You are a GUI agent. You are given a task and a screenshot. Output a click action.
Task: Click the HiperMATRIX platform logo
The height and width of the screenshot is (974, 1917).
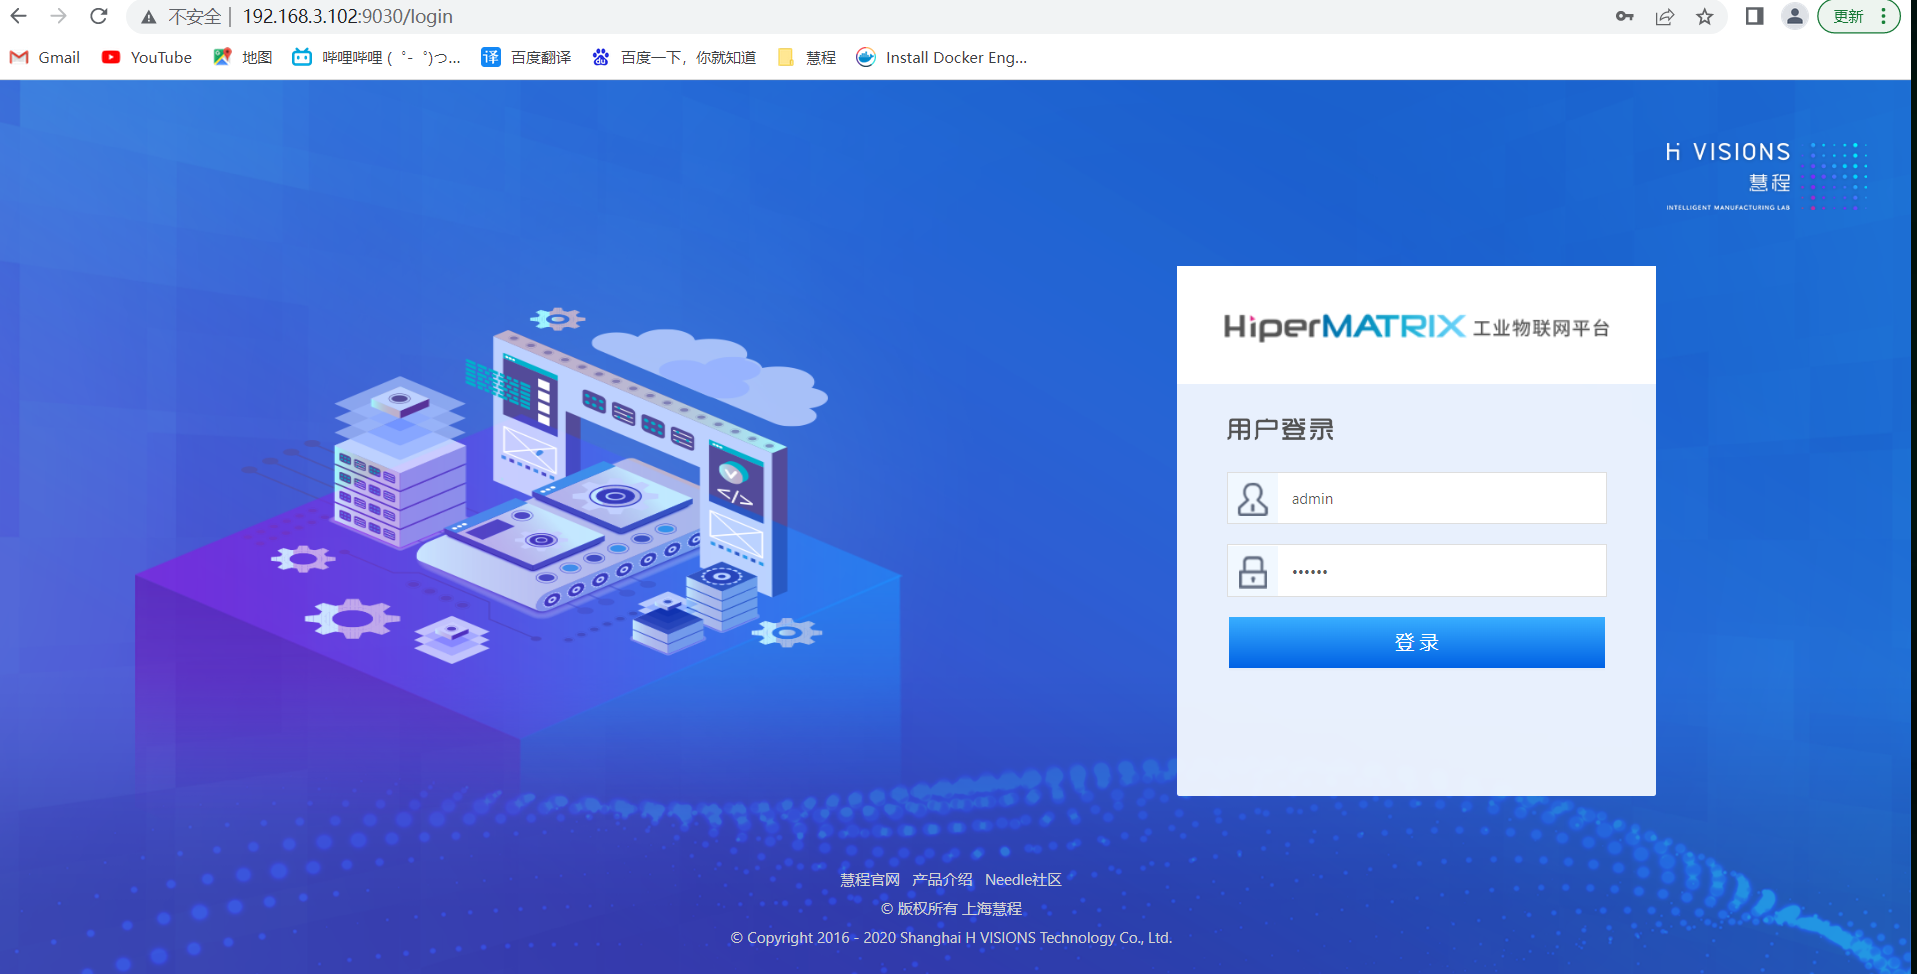(x=1416, y=327)
